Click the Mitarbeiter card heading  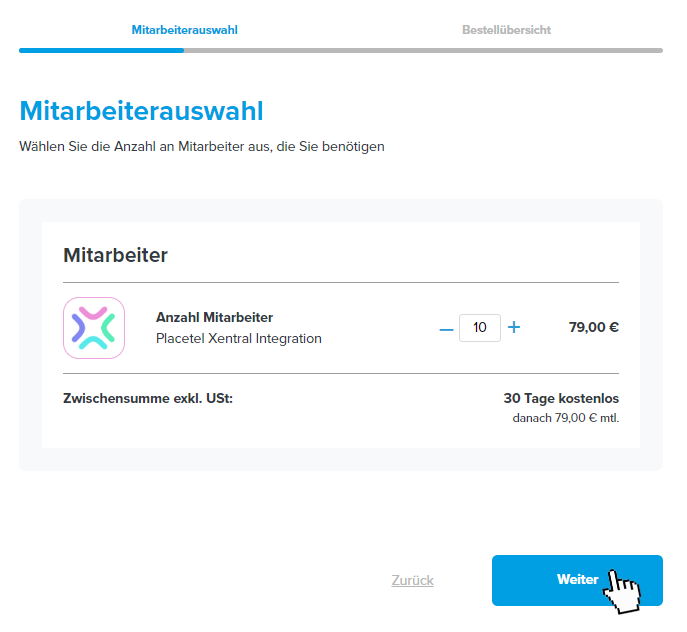point(115,255)
